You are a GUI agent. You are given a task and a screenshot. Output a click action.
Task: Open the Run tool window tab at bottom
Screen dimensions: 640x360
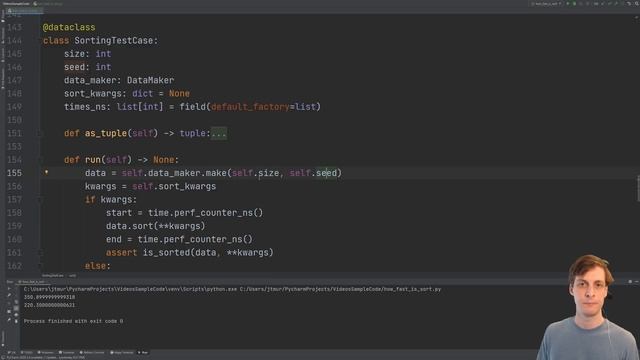click(143, 352)
